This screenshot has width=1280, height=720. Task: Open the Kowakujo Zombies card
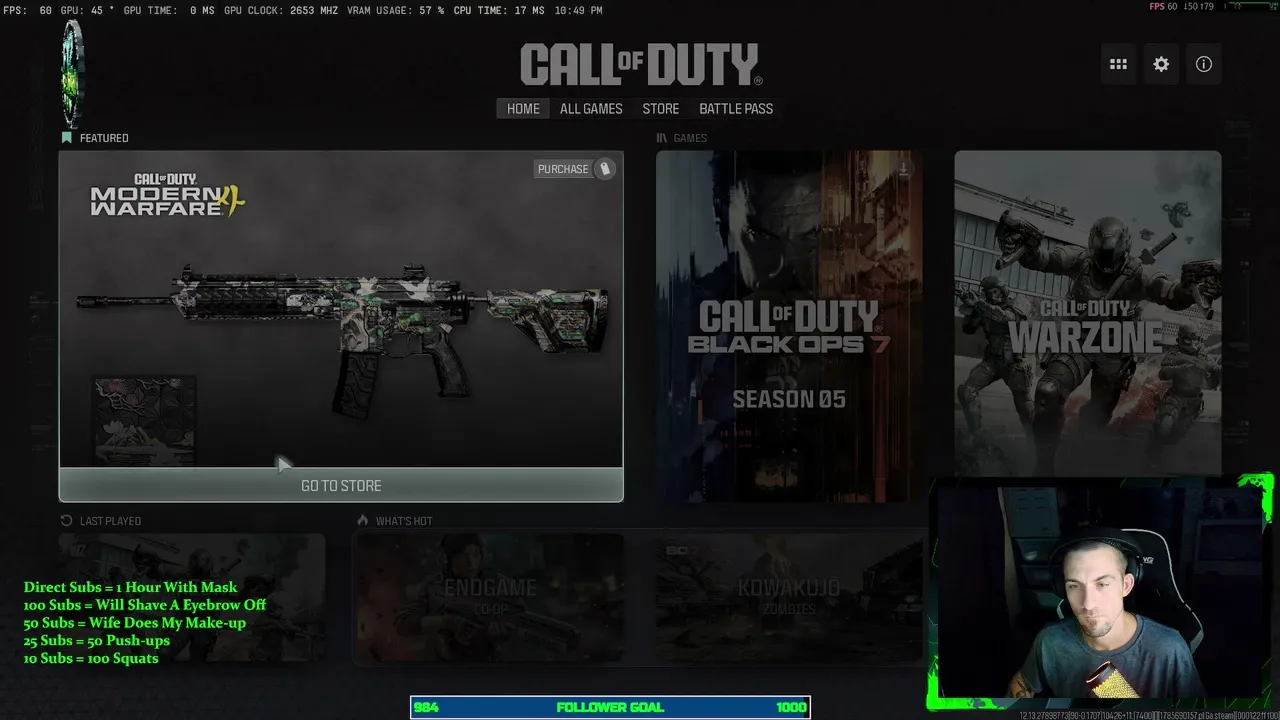coord(790,597)
